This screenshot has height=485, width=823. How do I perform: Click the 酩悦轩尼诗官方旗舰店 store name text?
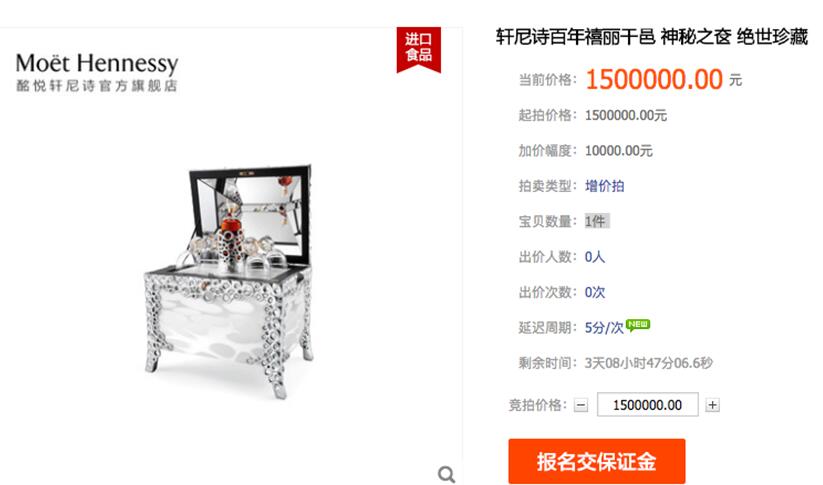click(x=97, y=86)
